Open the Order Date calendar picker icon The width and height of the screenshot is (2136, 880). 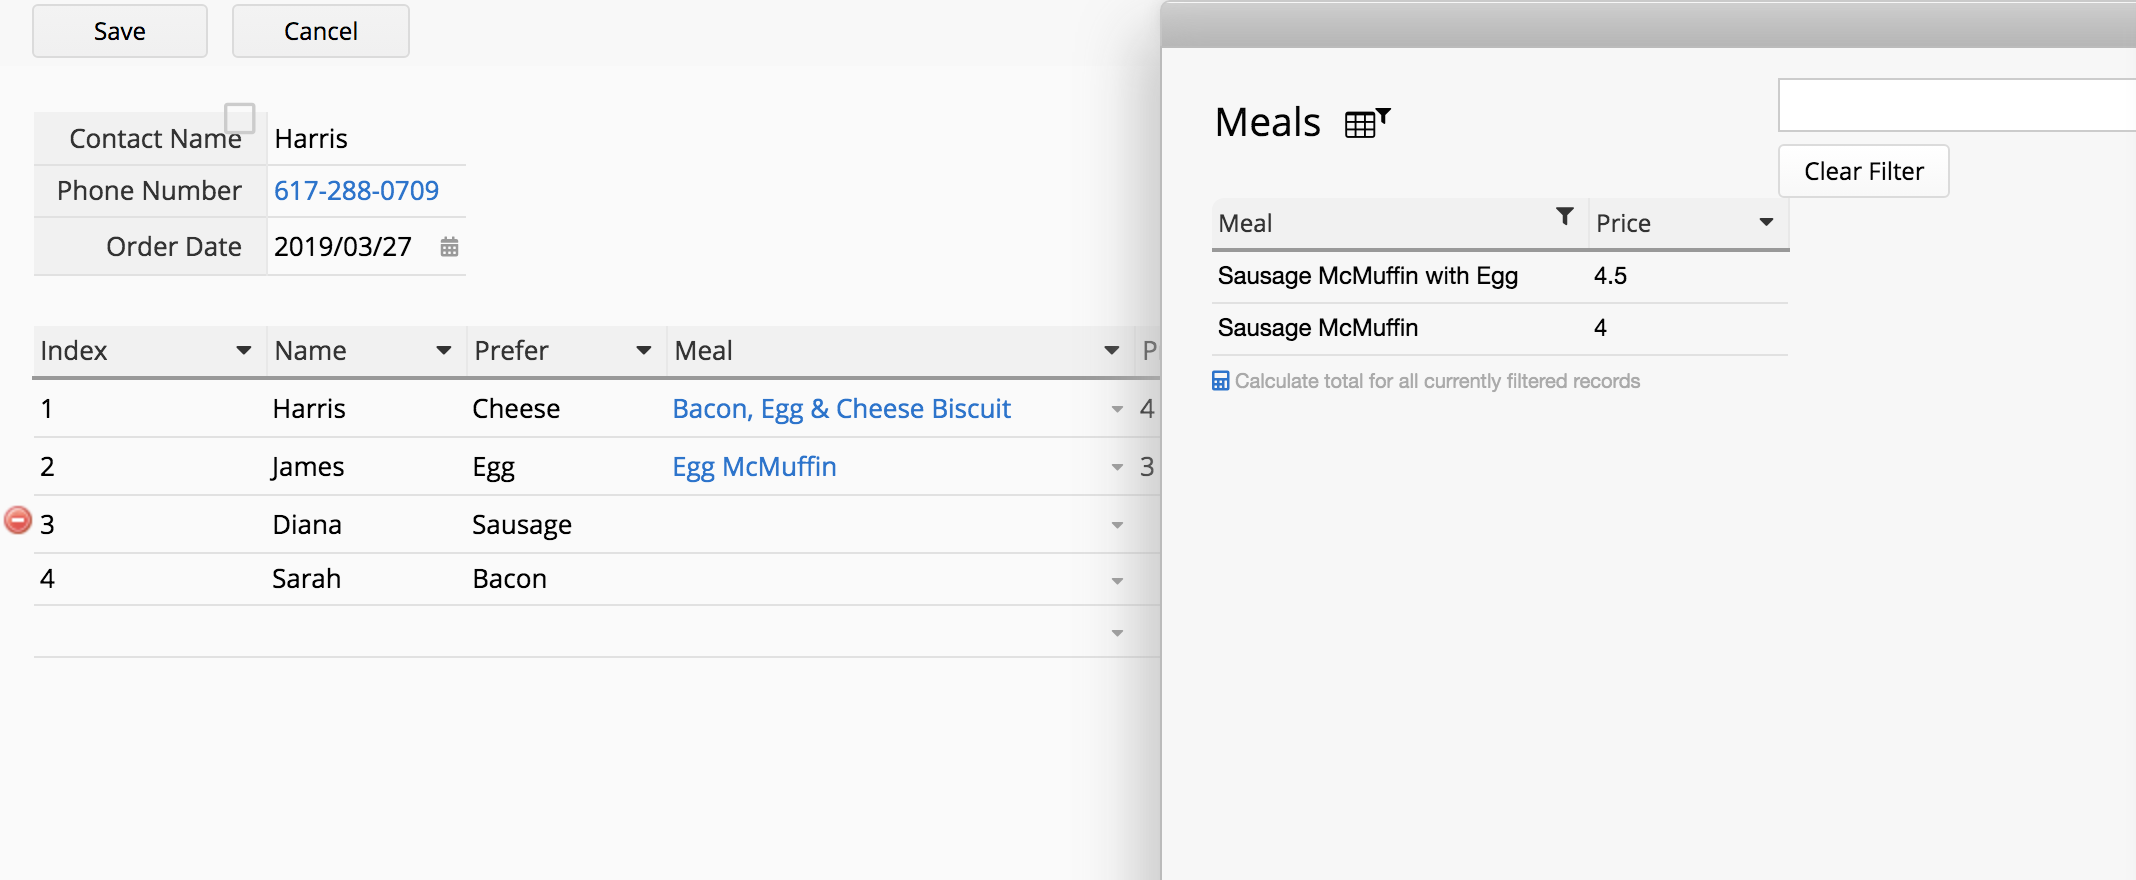(x=450, y=247)
